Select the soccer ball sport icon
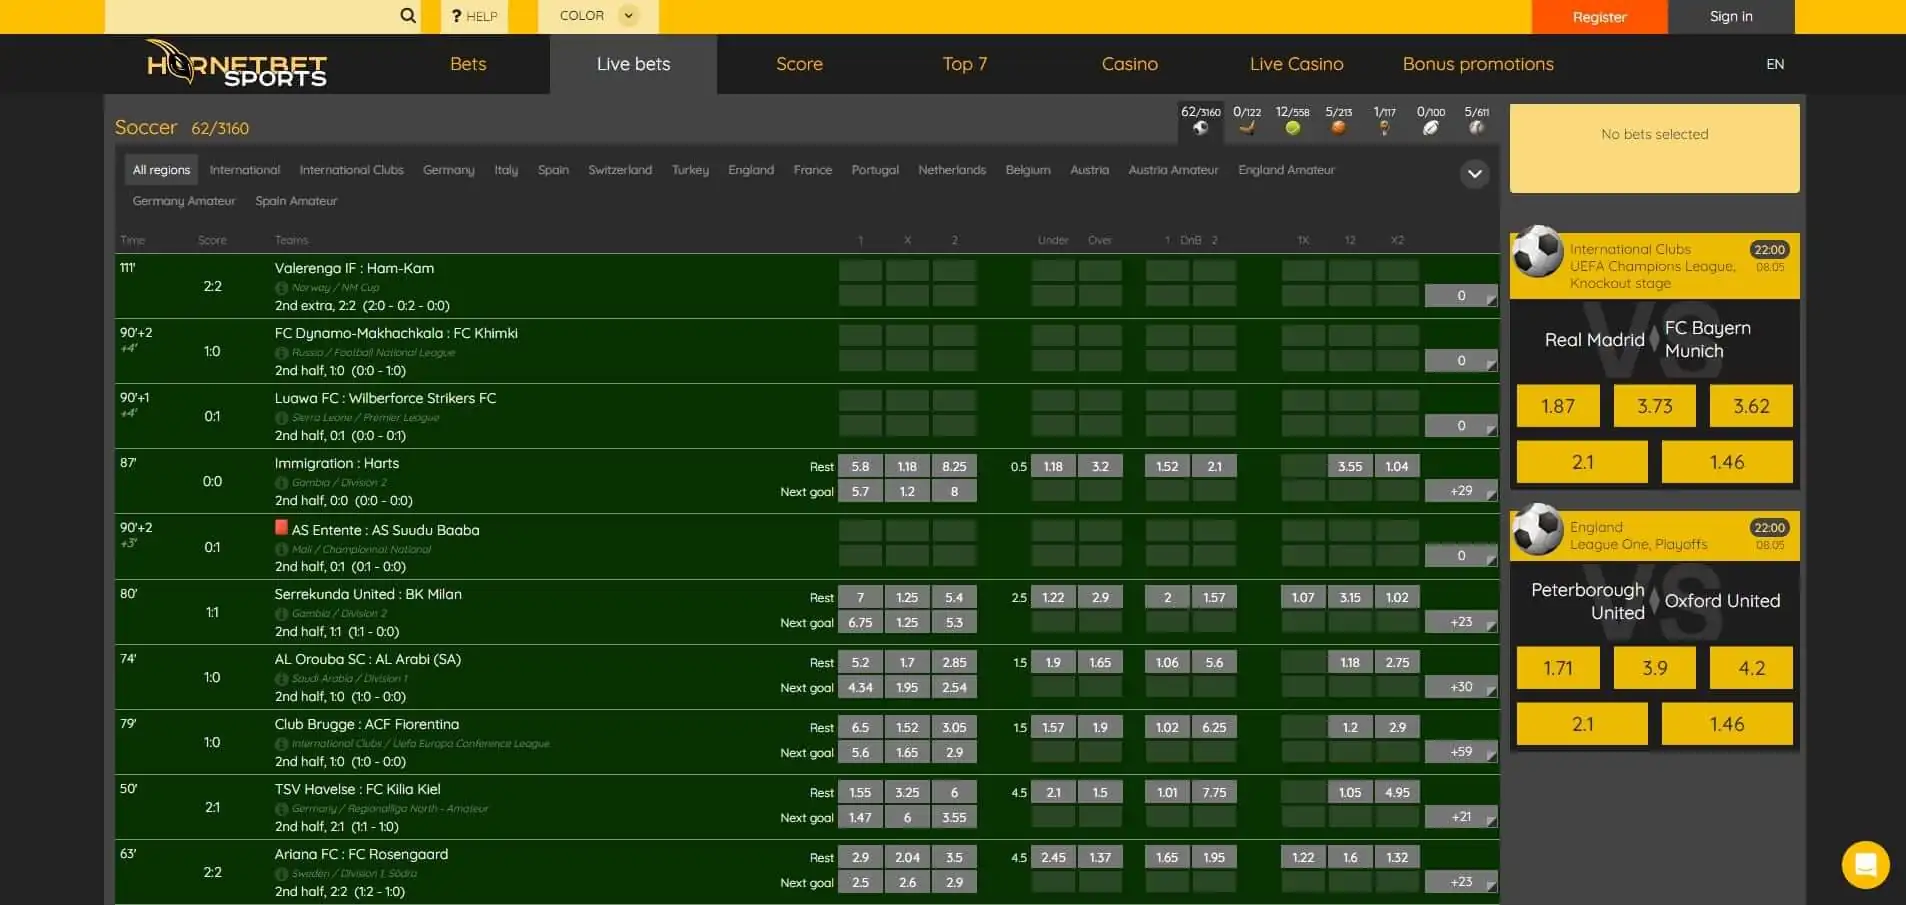The width and height of the screenshot is (1906, 905). (x=1200, y=128)
